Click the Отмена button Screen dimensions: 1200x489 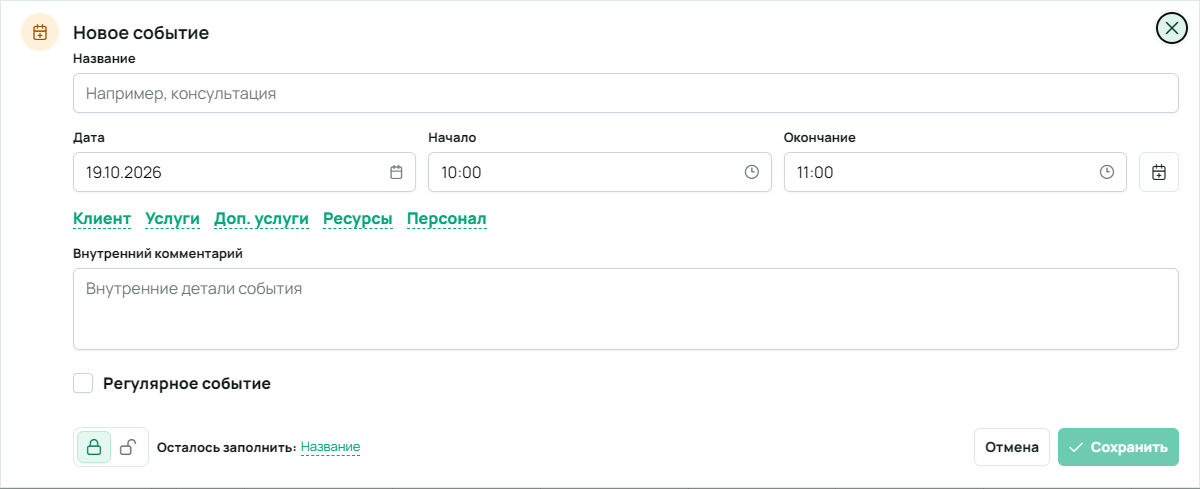coord(1012,447)
